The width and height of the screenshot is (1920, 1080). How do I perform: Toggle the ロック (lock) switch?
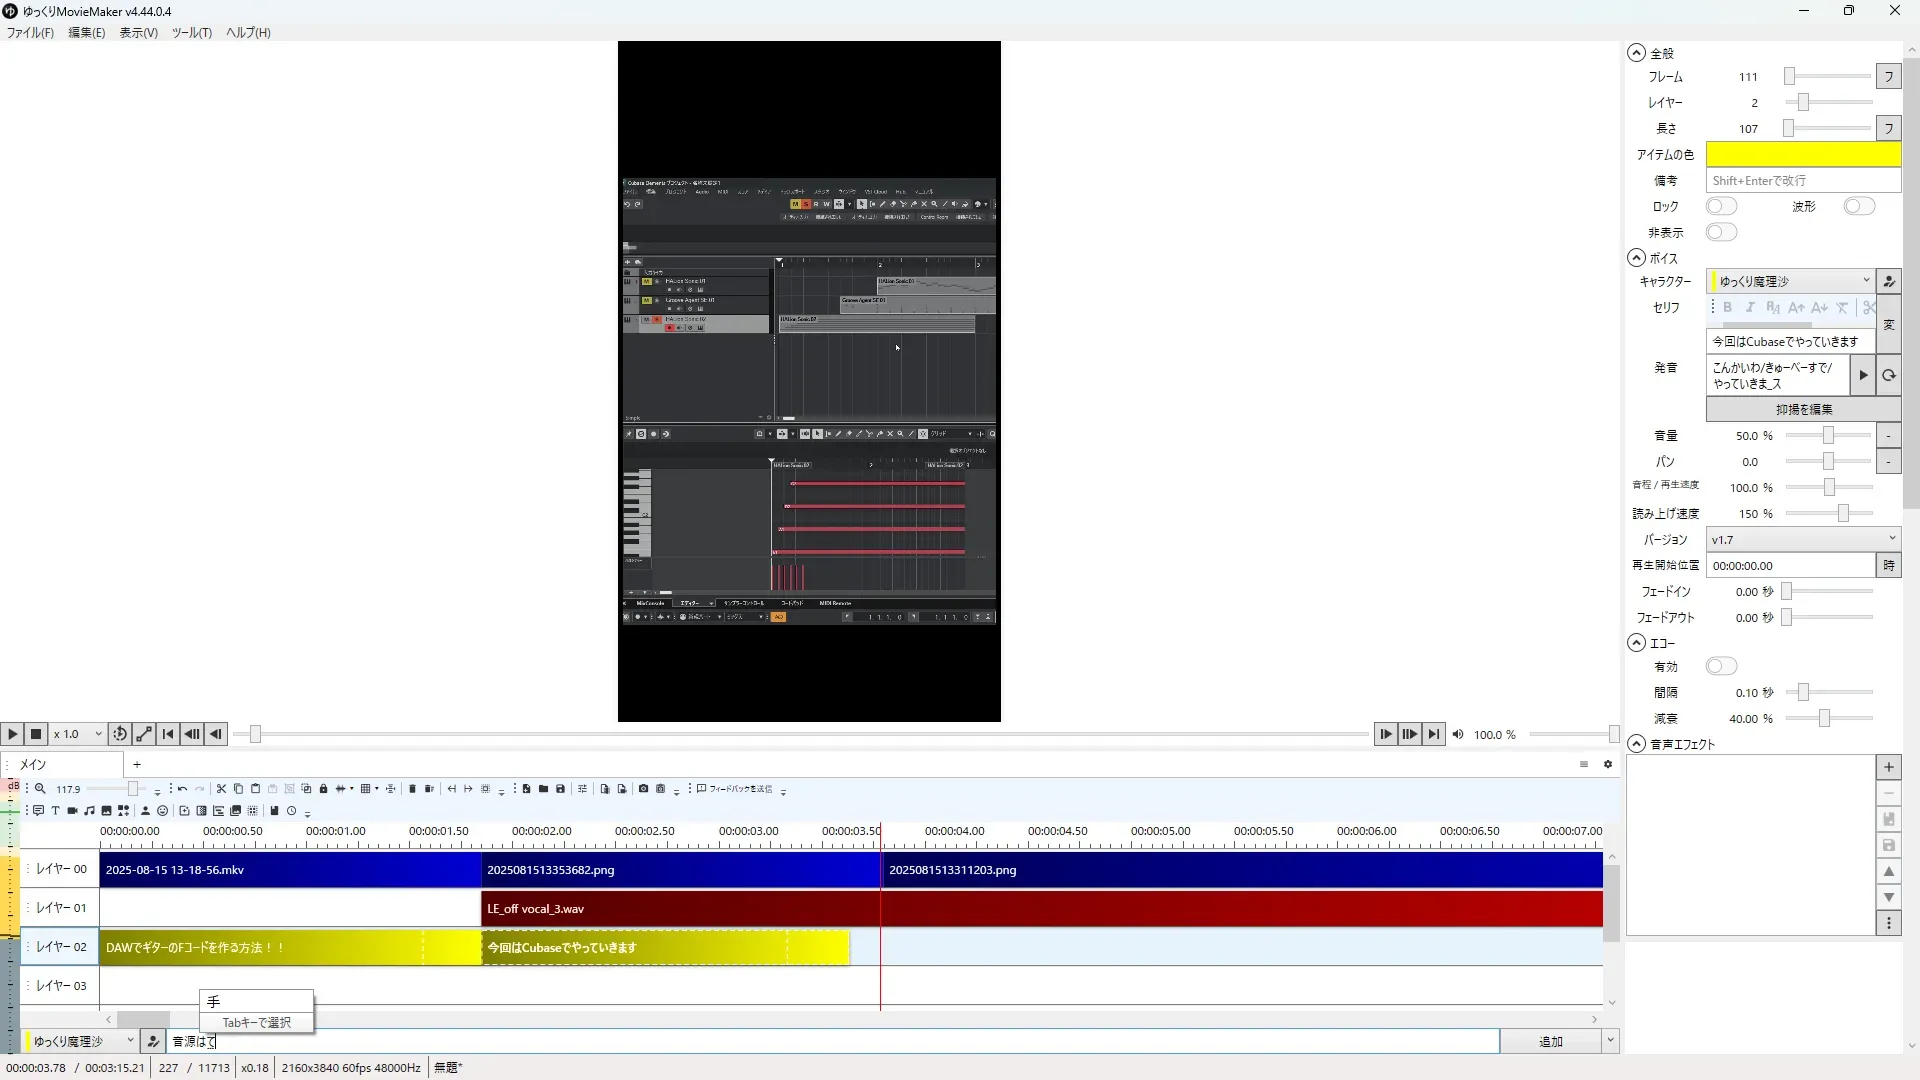tap(1721, 206)
